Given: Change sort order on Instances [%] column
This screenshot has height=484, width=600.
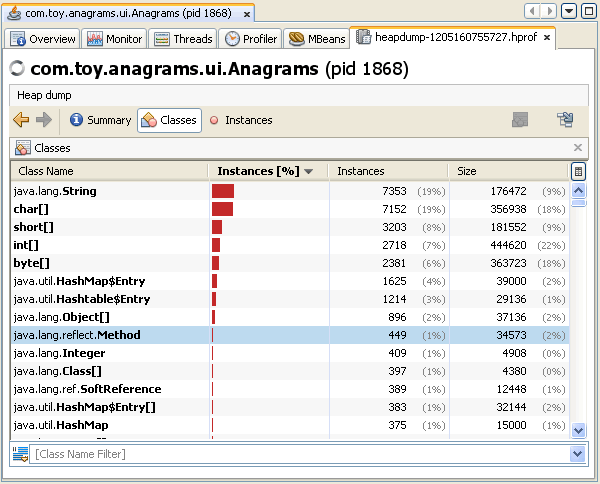Looking at the screenshot, I should 266,171.
